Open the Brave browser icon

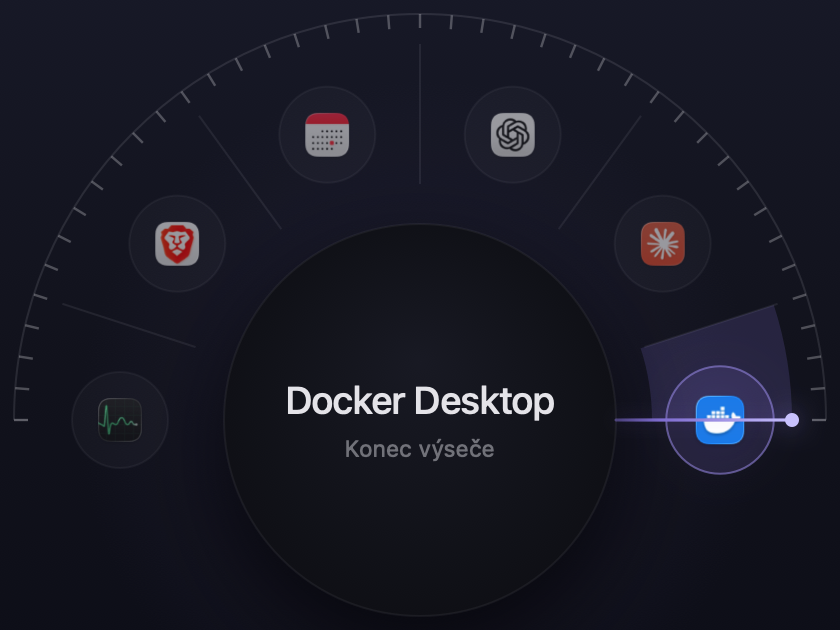point(177,244)
